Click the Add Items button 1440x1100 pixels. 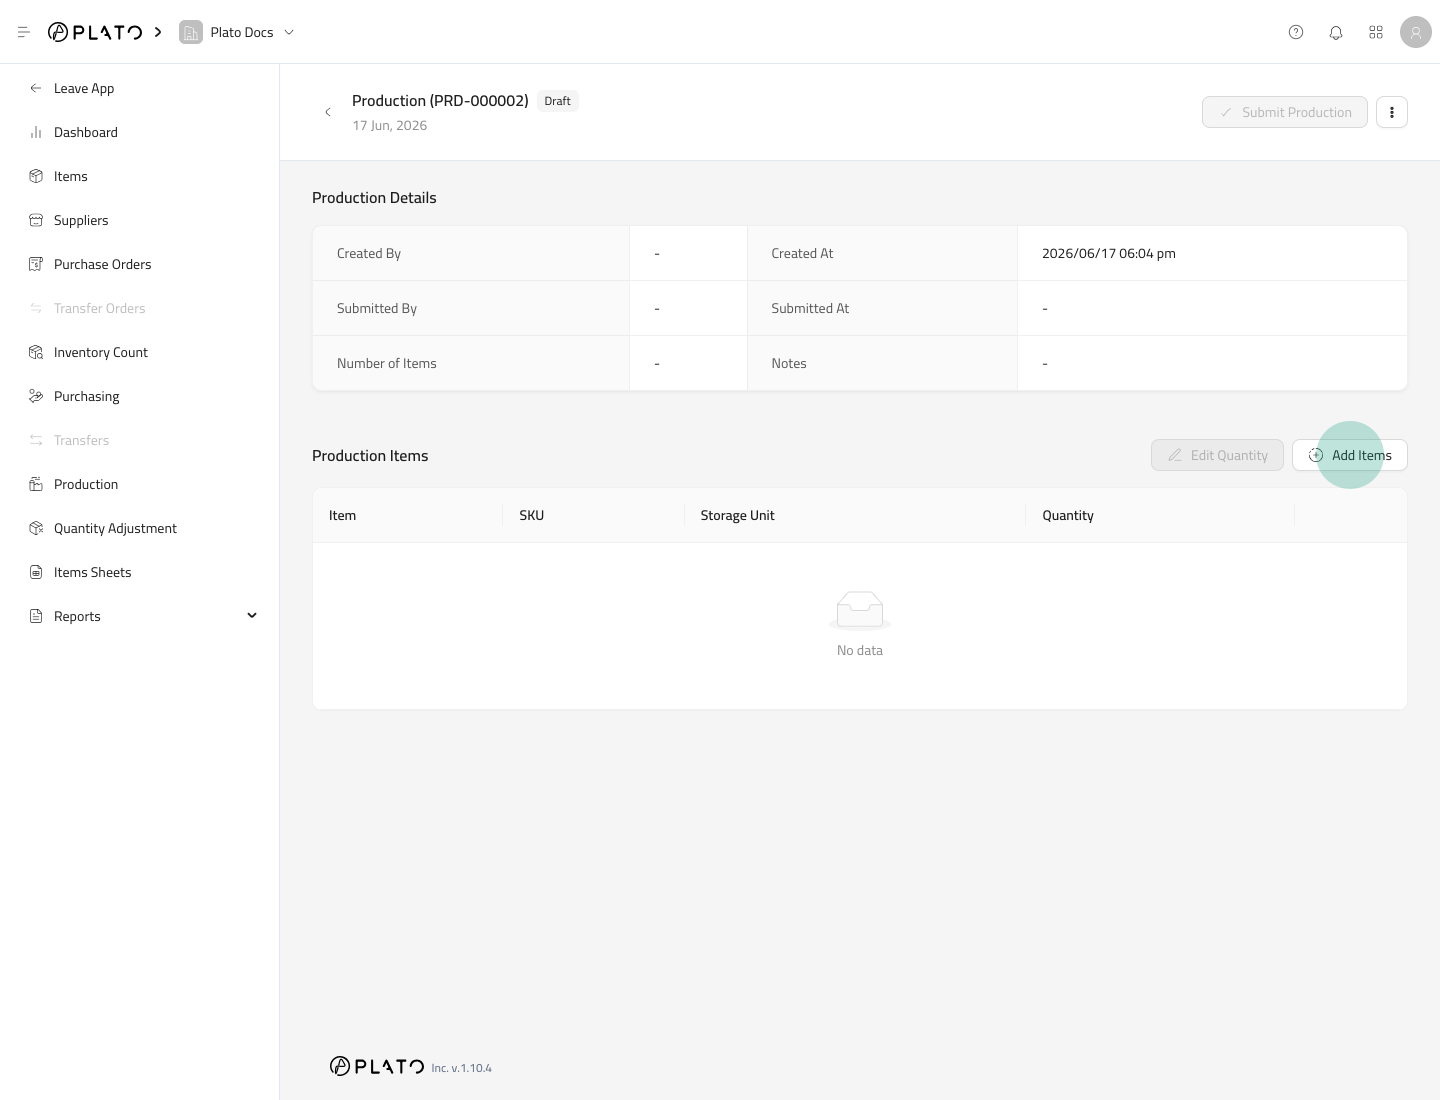[x=1349, y=455]
